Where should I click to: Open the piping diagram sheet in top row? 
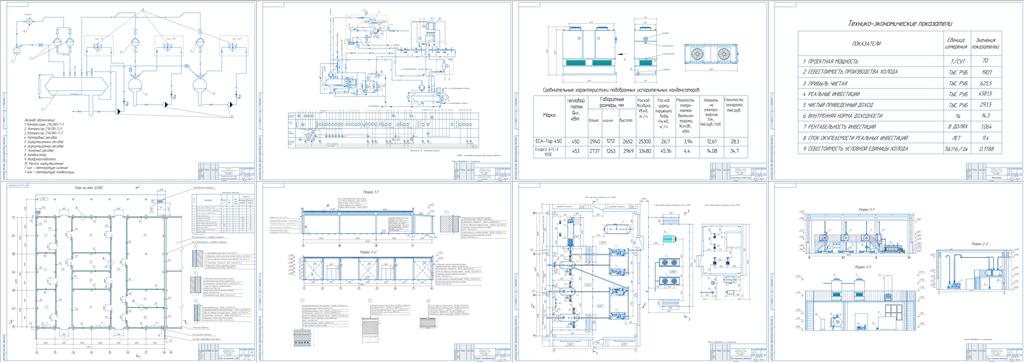click(385, 91)
